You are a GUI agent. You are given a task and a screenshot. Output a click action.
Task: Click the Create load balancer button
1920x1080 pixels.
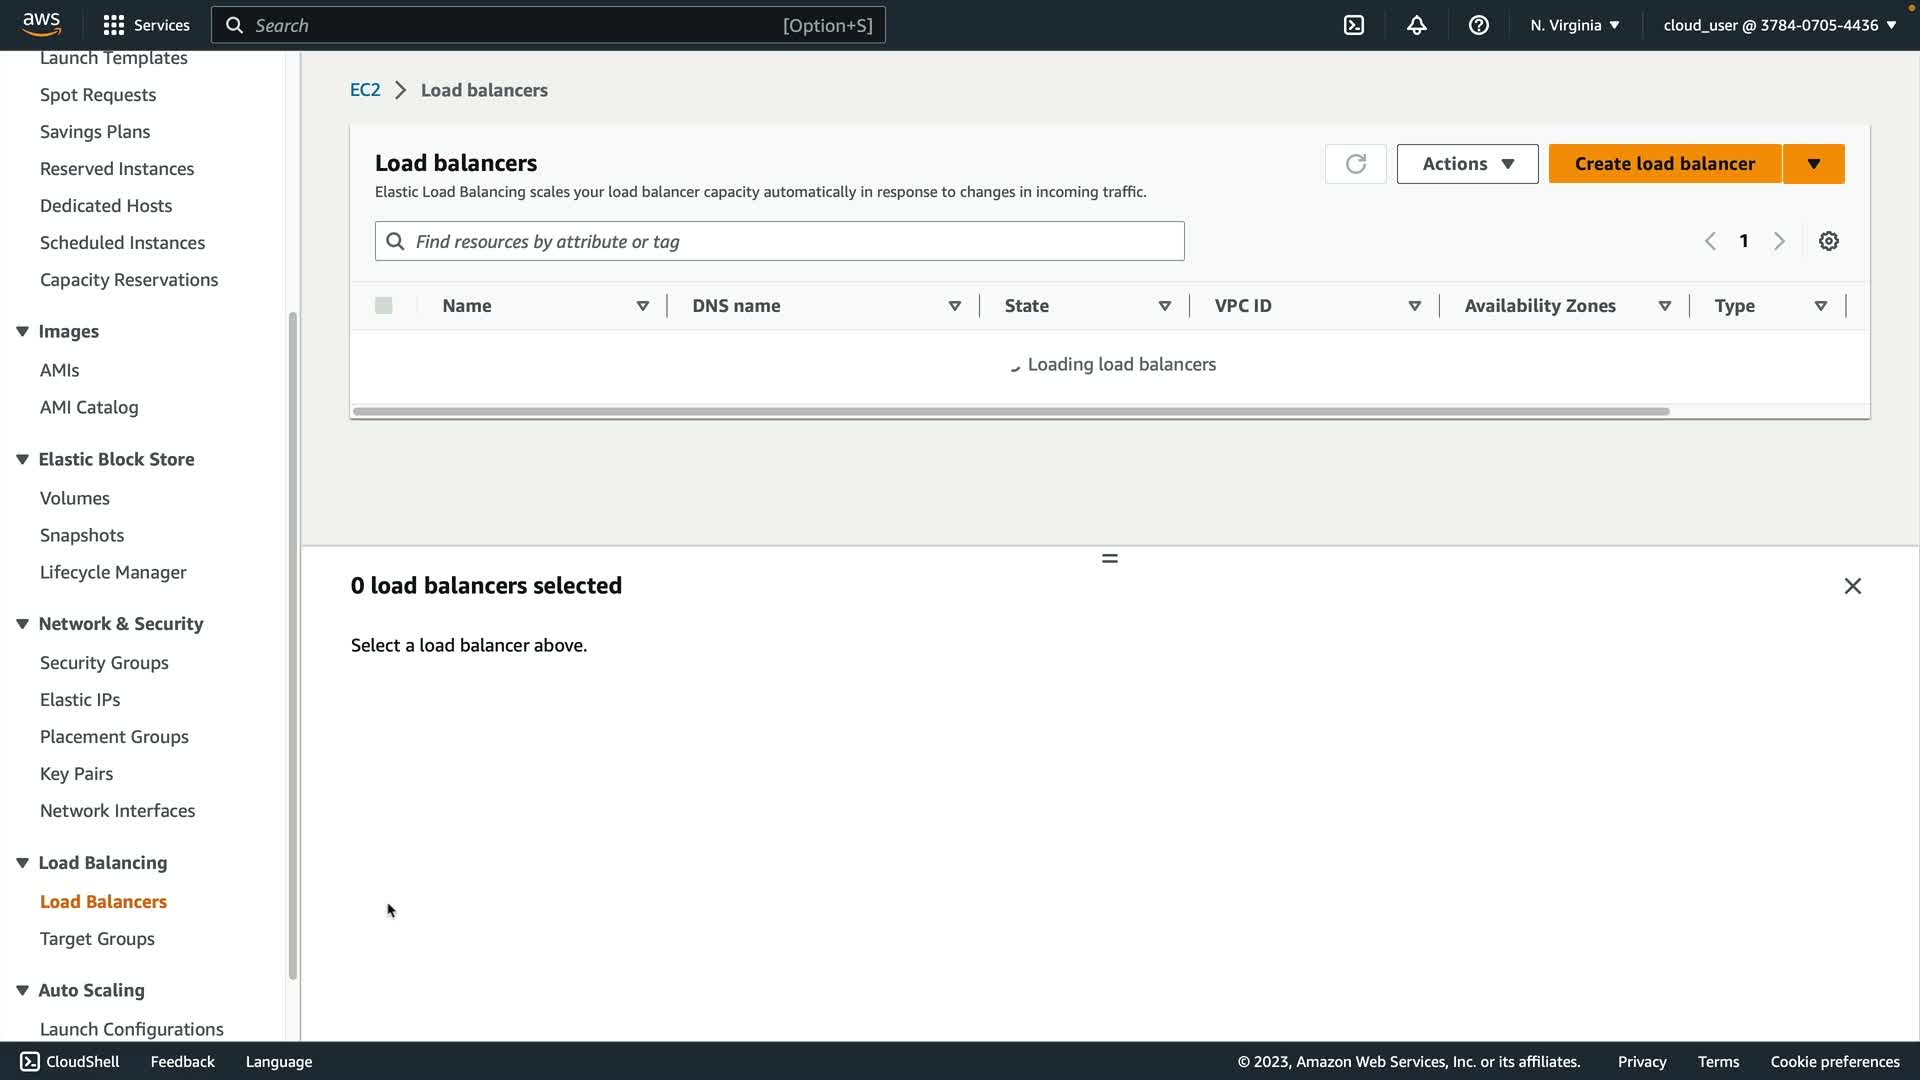coord(1664,164)
